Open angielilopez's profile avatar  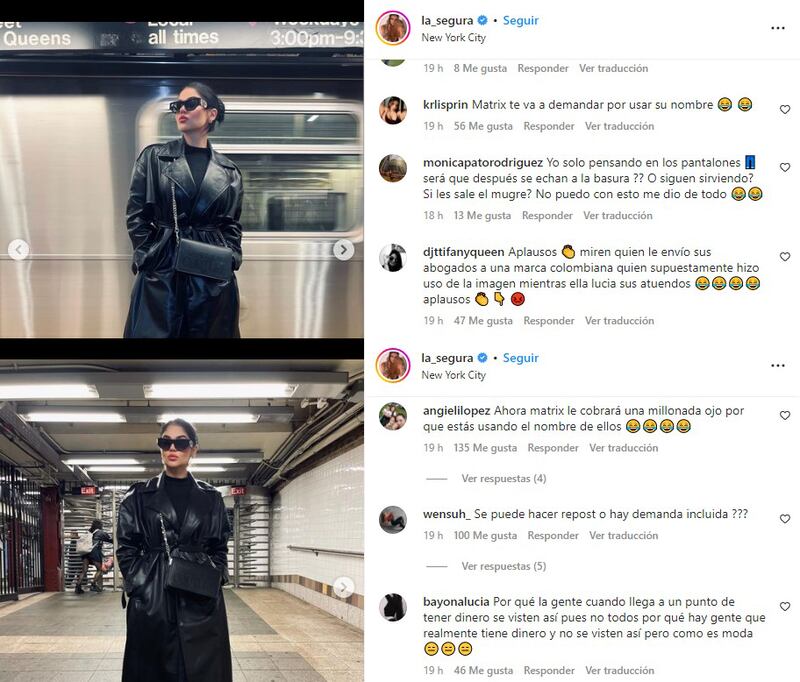(x=393, y=417)
